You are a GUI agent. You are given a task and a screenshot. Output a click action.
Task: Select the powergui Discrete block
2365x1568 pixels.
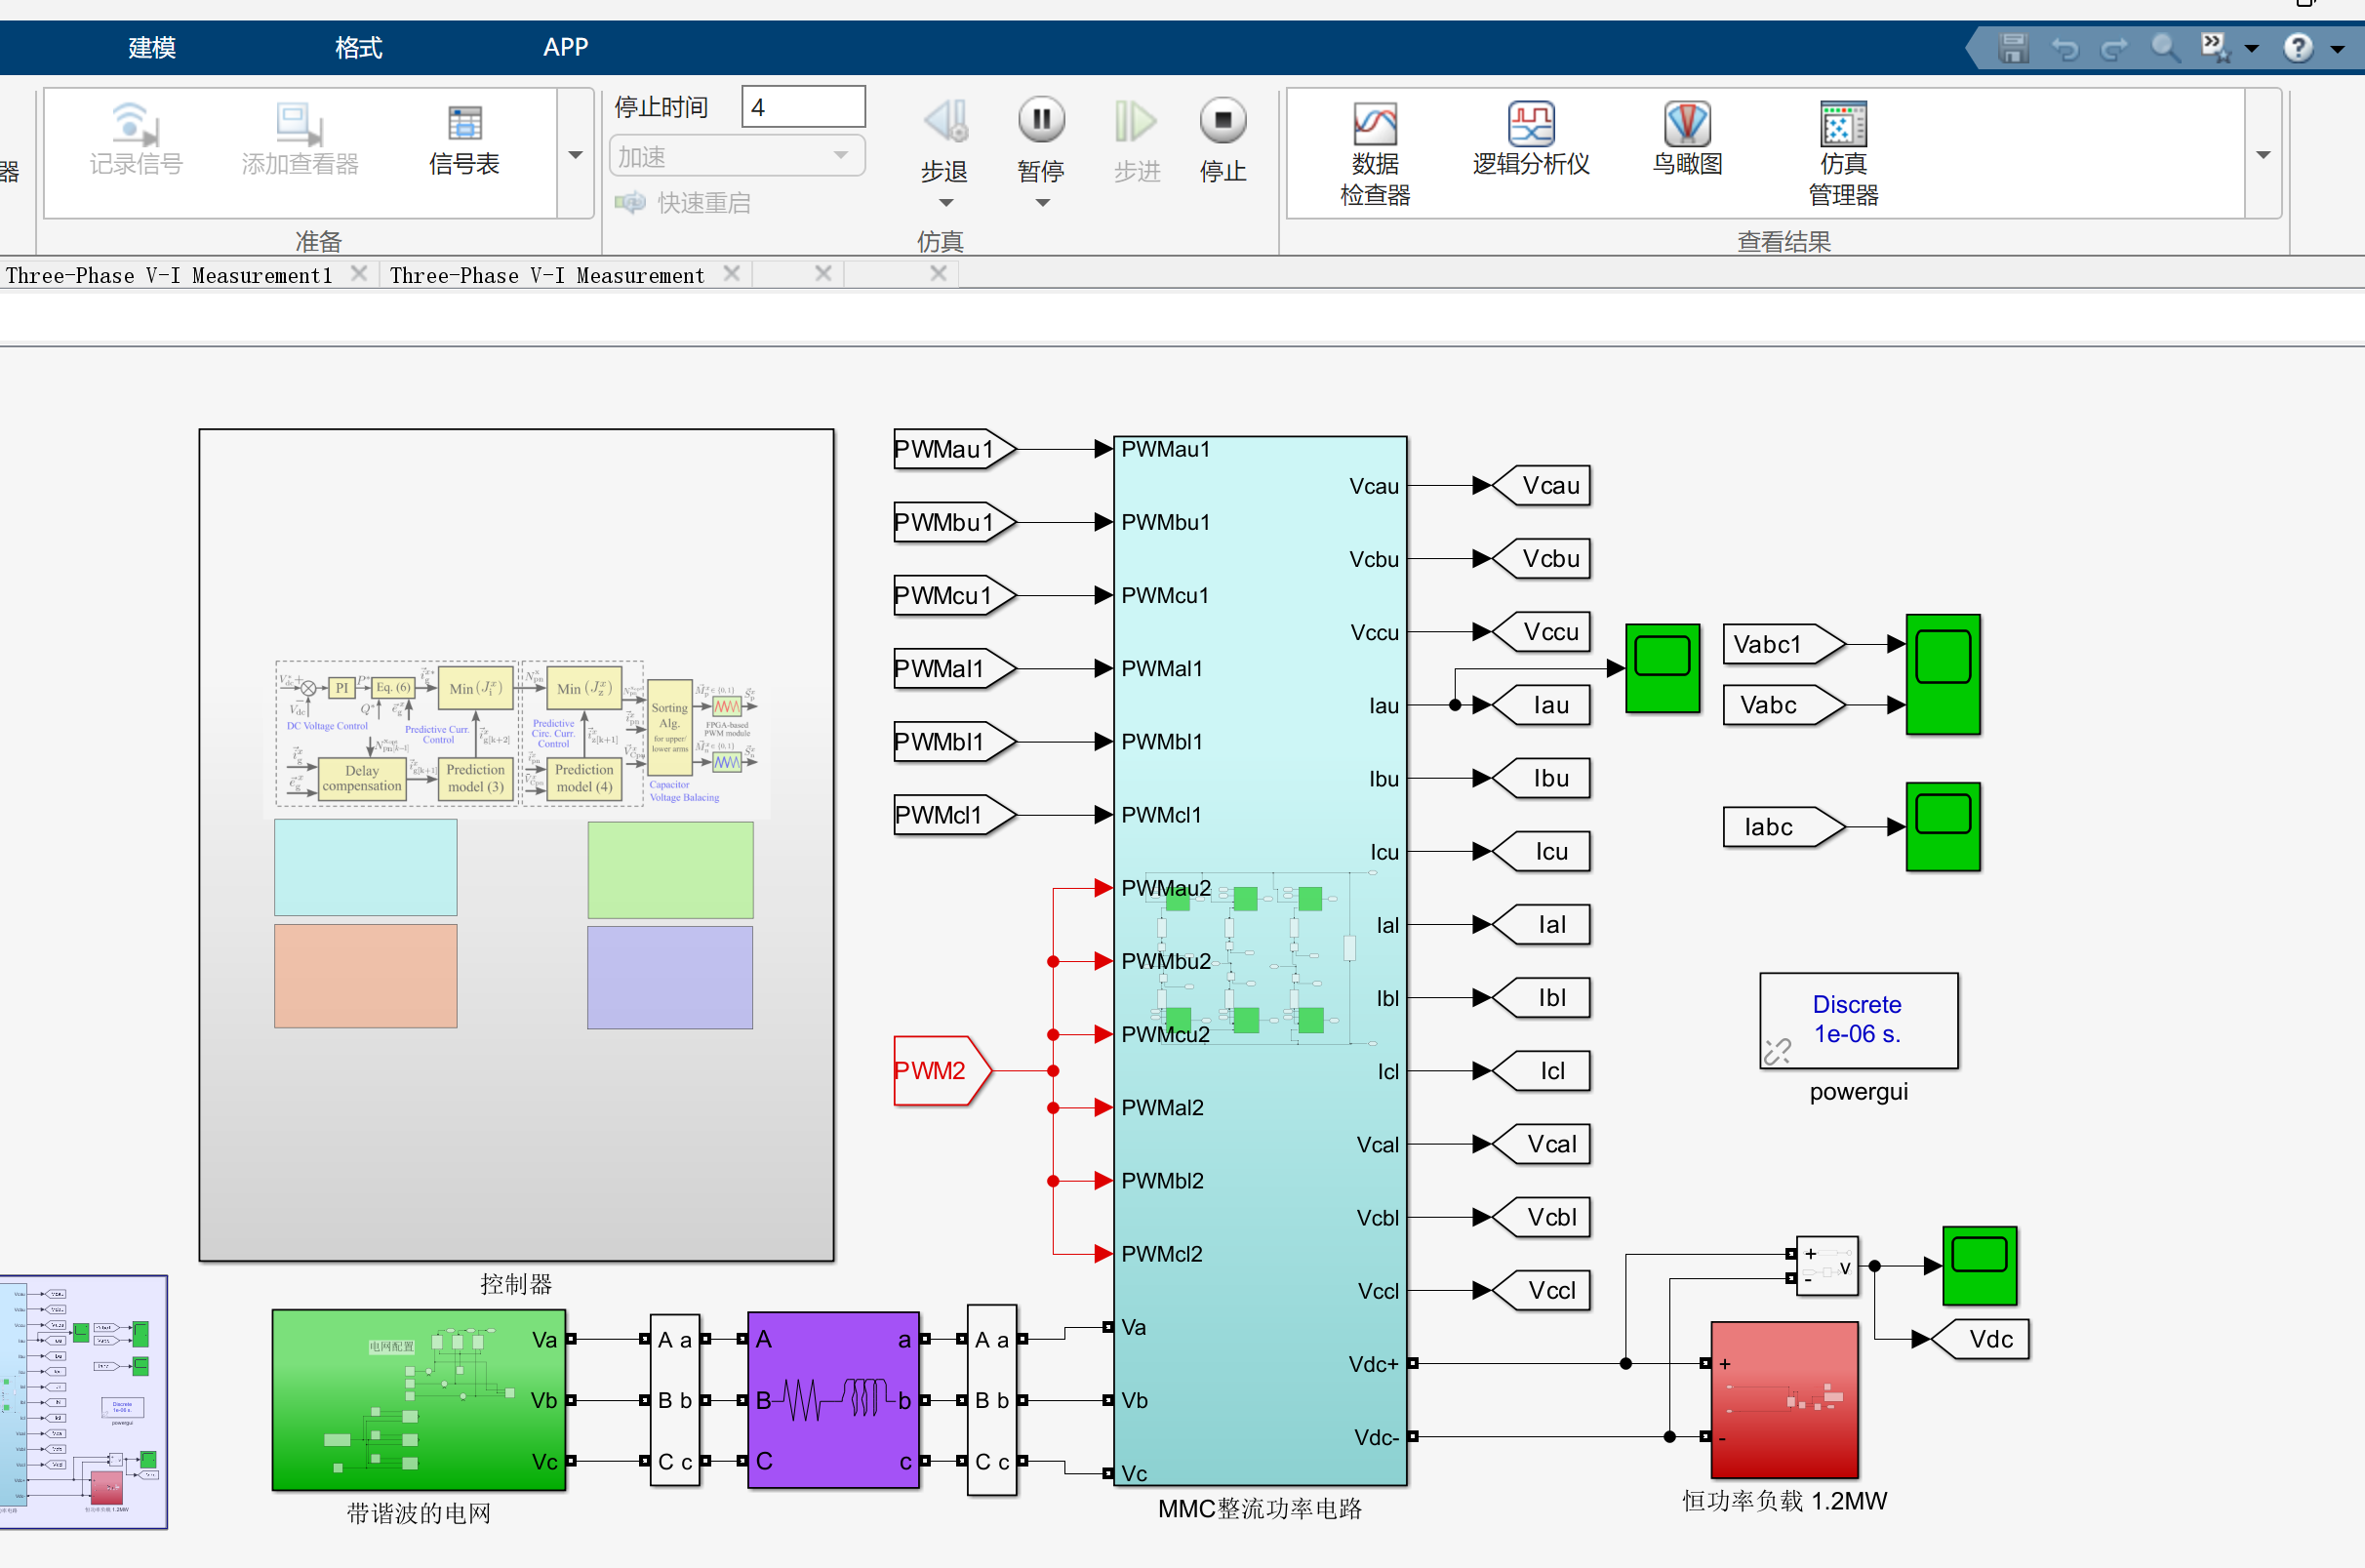1858,1019
